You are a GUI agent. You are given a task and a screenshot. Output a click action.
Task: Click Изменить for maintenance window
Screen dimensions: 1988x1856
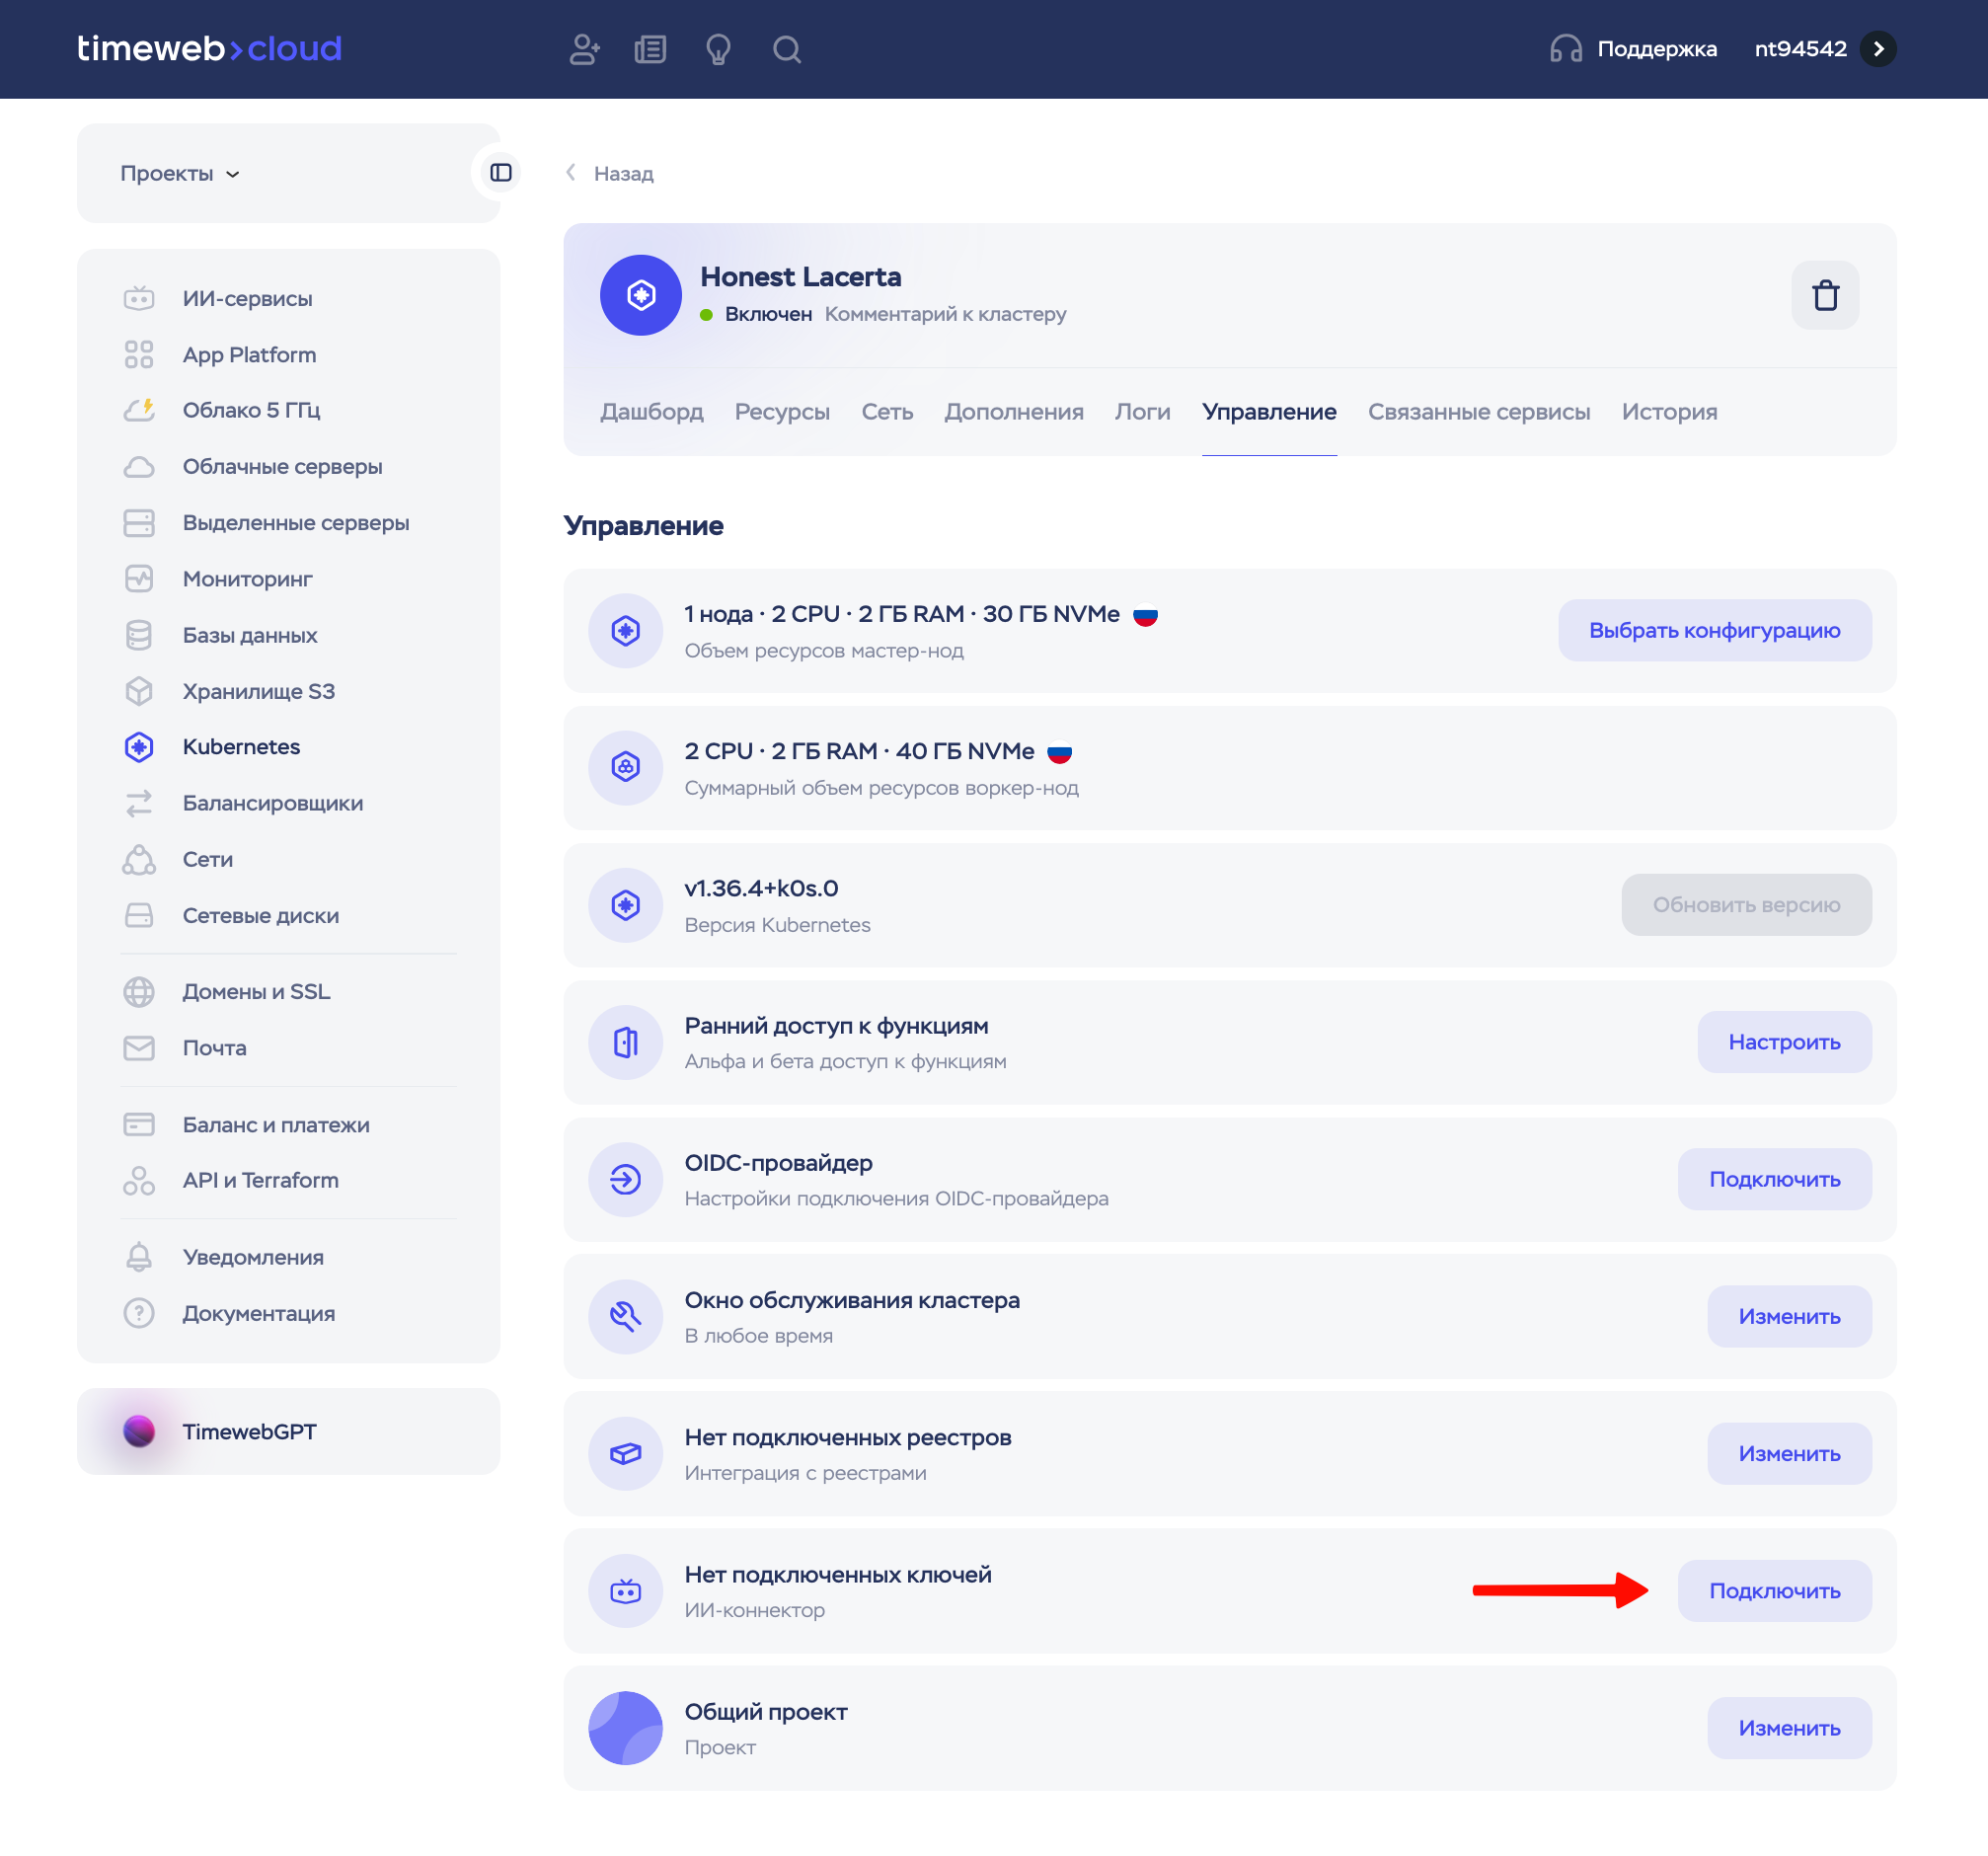click(x=1789, y=1316)
